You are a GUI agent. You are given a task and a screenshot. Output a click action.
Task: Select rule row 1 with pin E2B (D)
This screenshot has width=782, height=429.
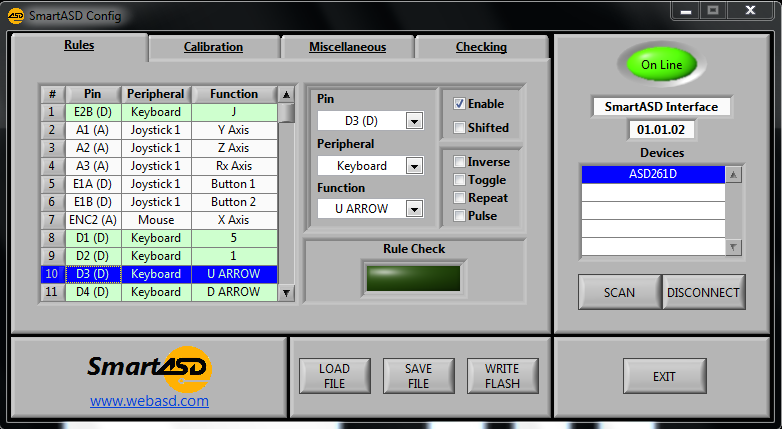(159, 112)
